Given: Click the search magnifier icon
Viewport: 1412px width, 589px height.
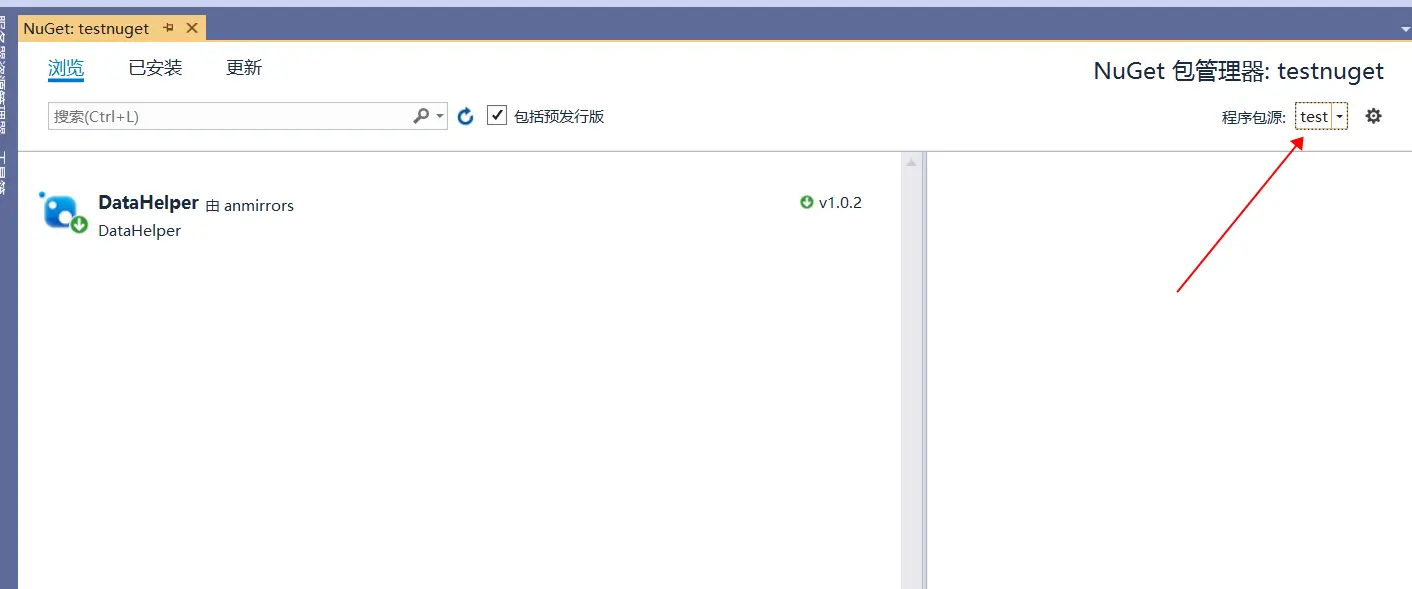Looking at the screenshot, I should 421,116.
